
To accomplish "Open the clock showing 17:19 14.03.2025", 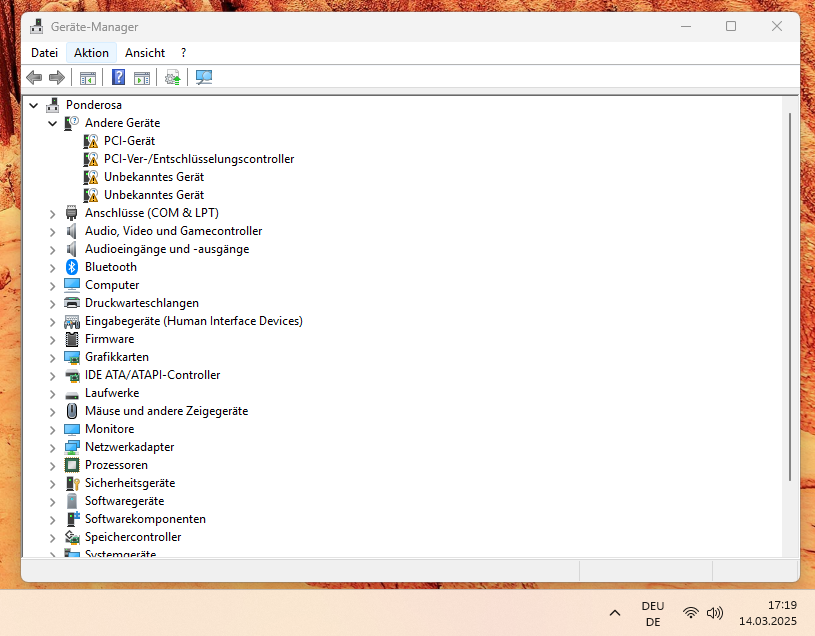I will click(768, 613).
